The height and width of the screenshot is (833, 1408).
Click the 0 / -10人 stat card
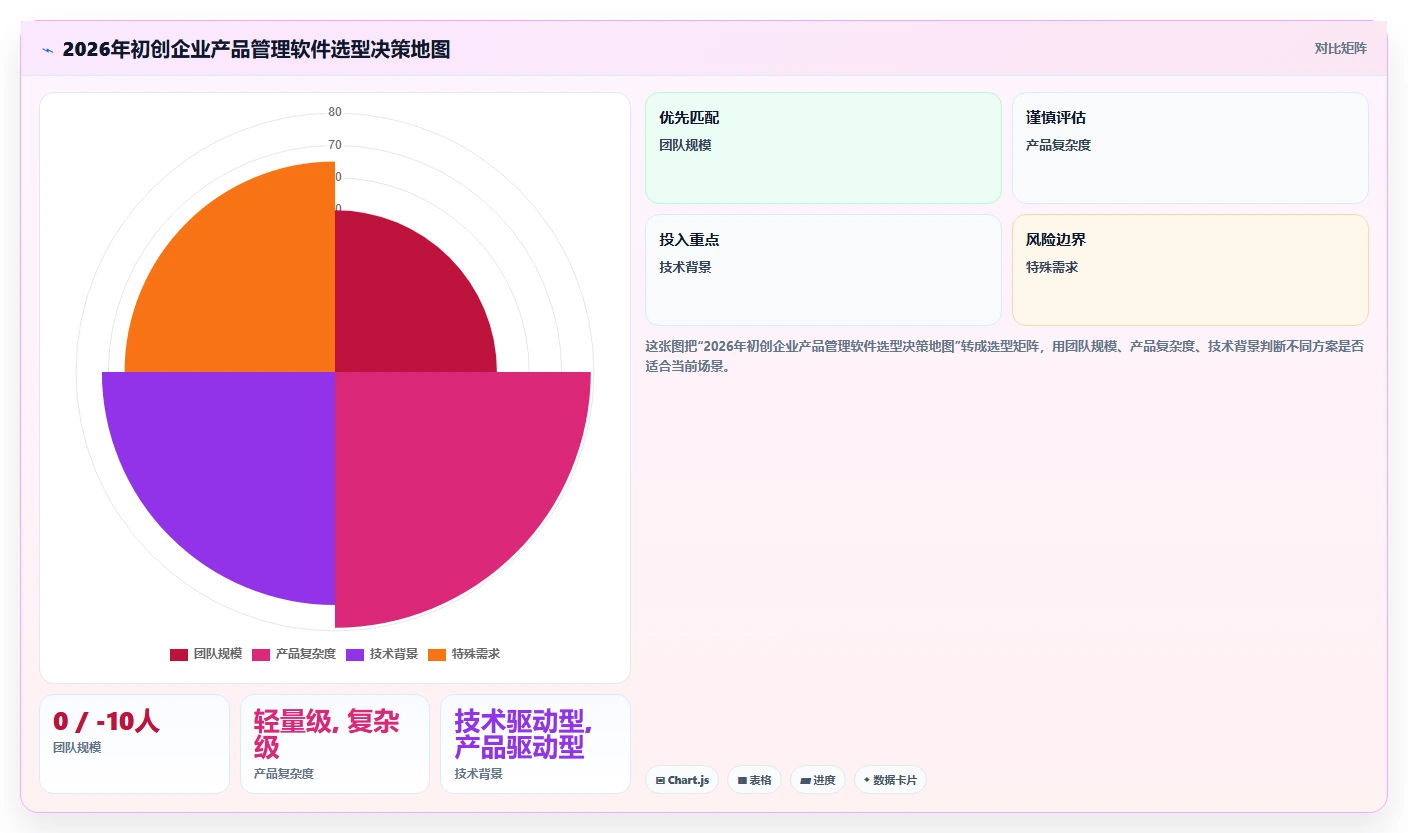click(135, 744)
